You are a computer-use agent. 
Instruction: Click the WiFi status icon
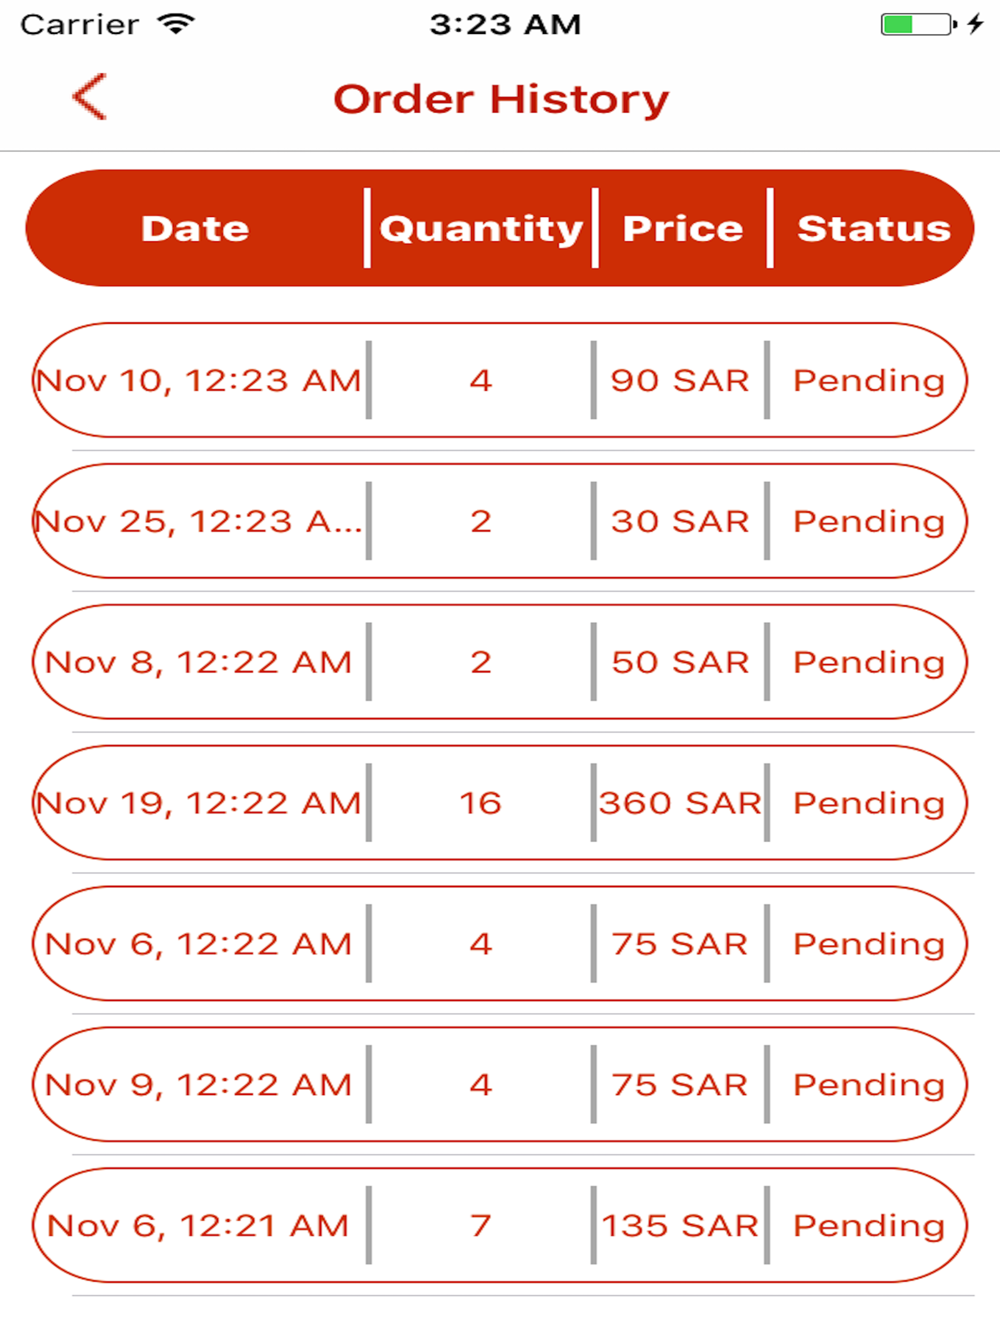click(176, 24)
